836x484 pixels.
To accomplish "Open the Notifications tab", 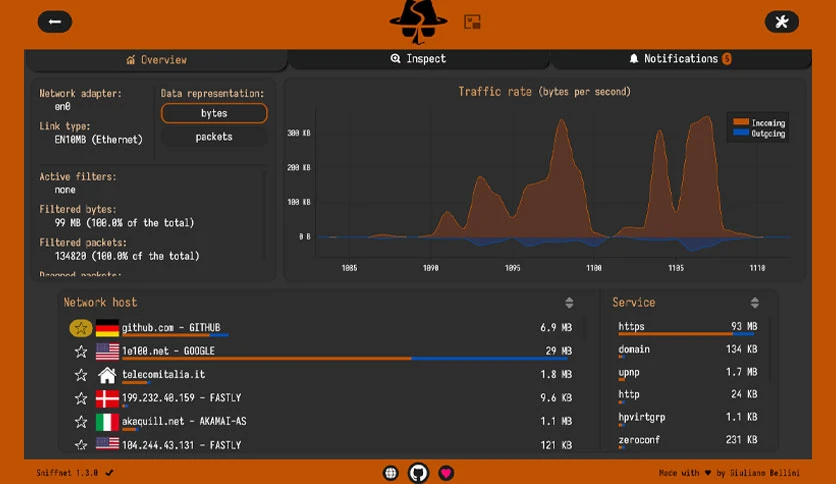I will pos(681,59).
